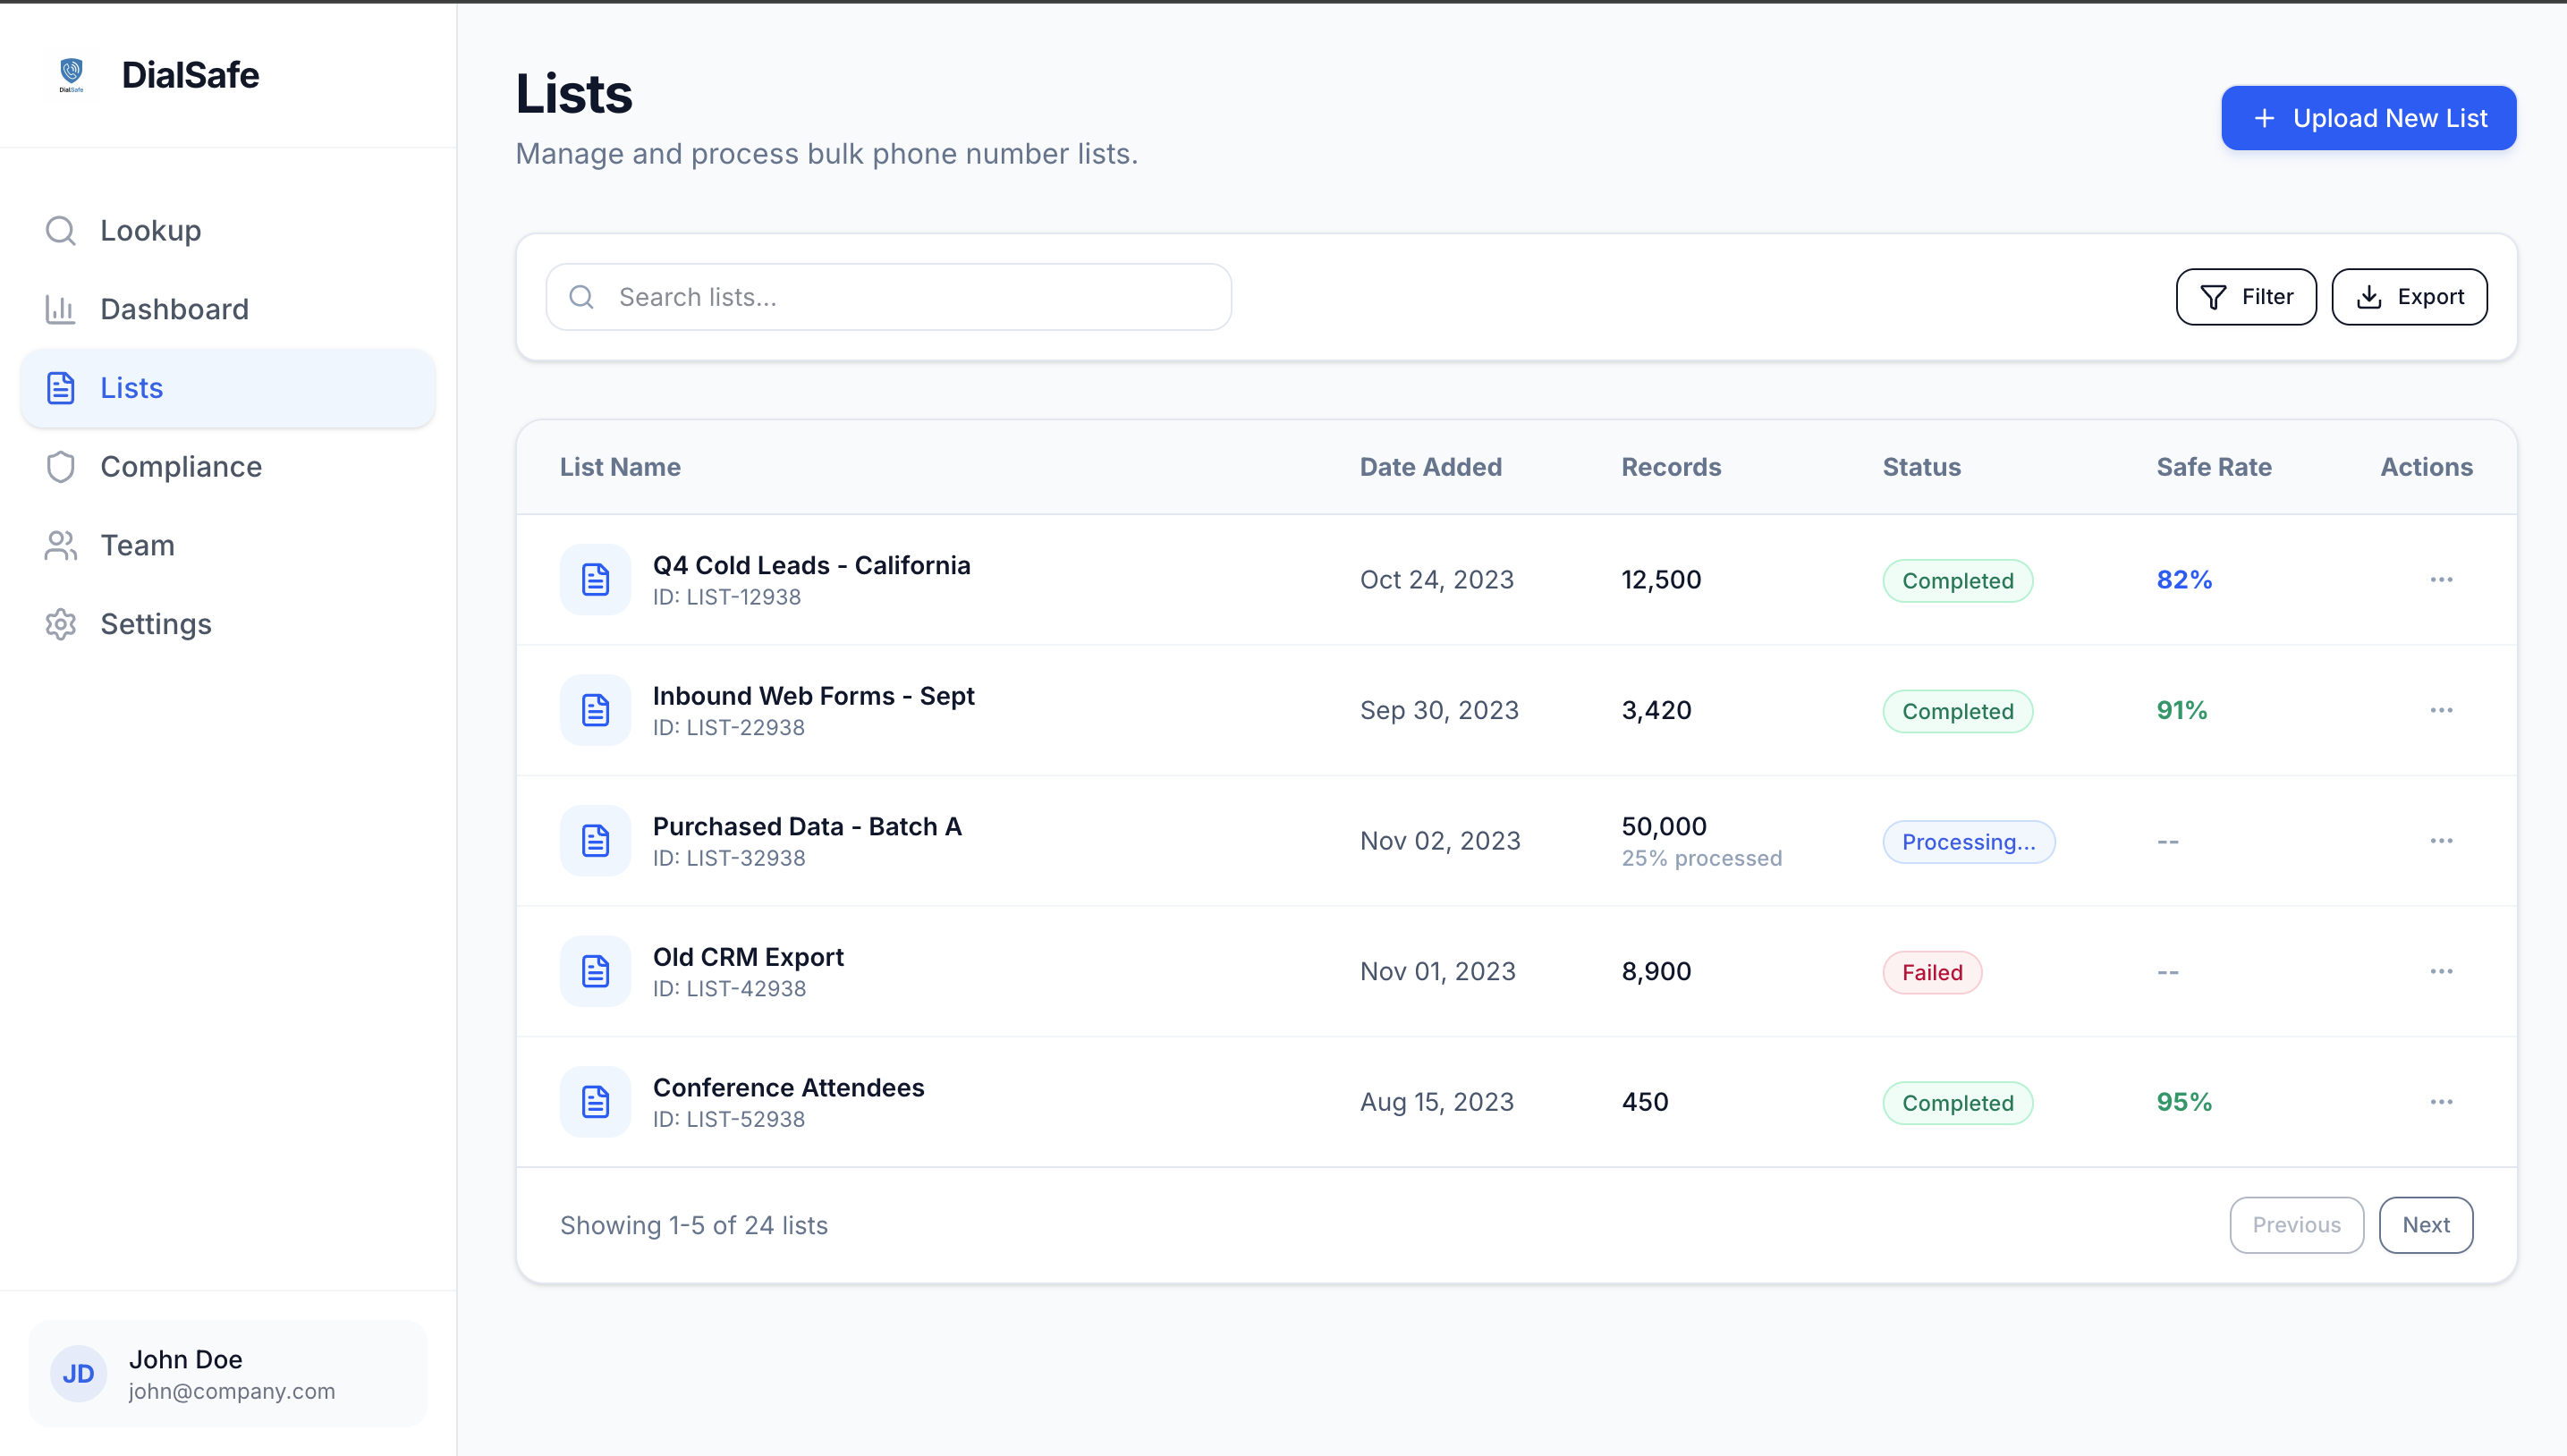
Task: Click the Settings gear icon
Action: tap(61, 624)
